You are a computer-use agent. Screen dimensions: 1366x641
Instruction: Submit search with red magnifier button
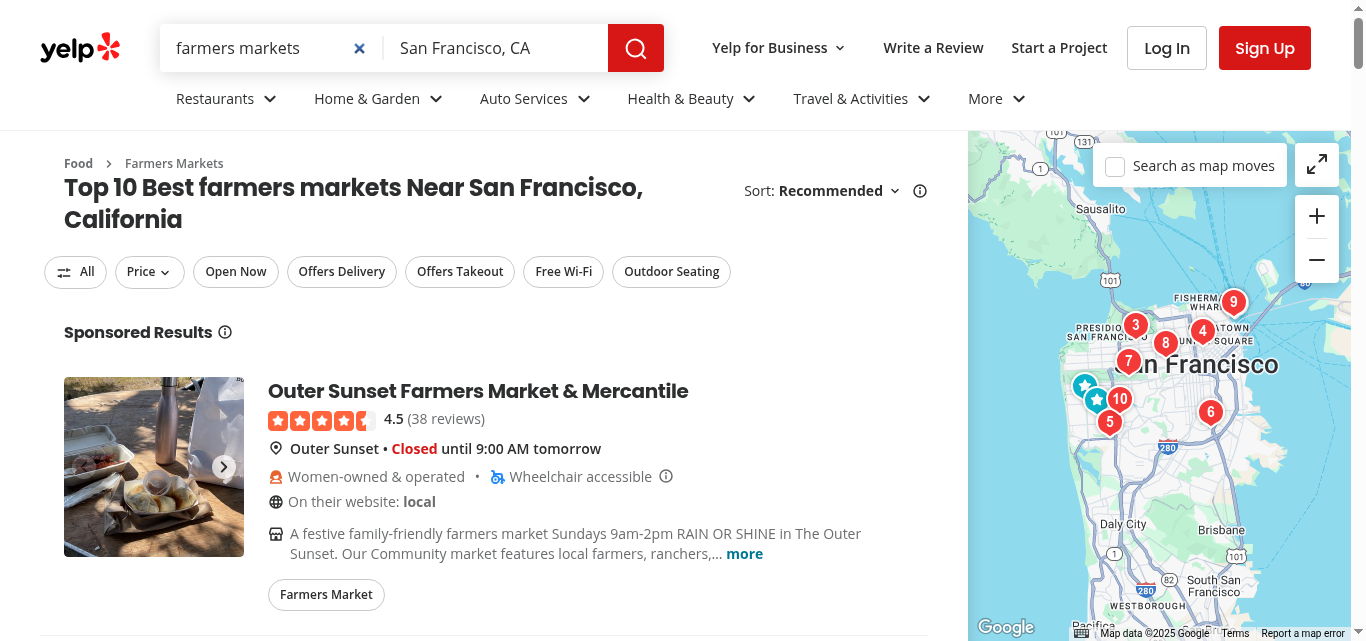click(636, 48)
